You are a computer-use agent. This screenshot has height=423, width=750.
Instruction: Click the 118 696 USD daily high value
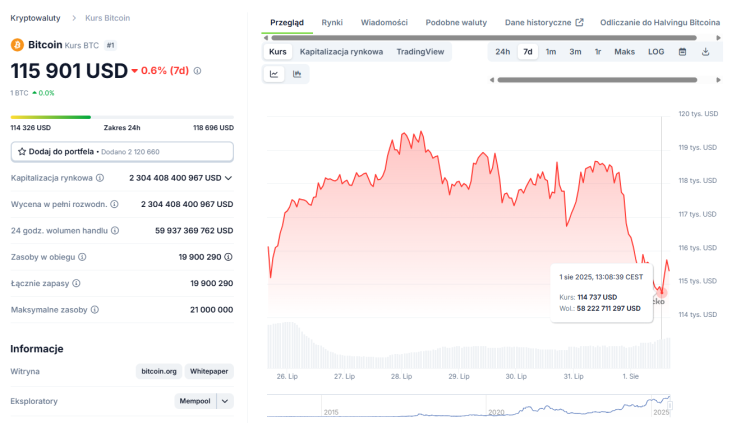(x=213, y=128)
